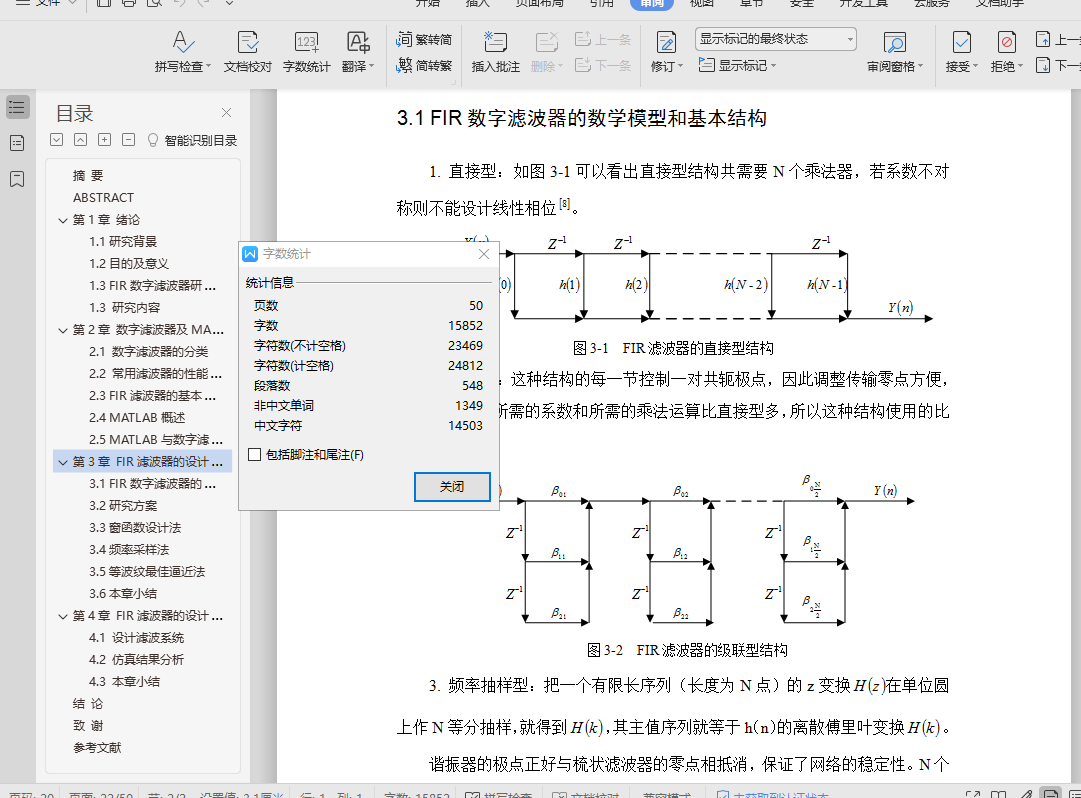
Task: Go to 致 谢 in the outline
Action: coord(88,726)
